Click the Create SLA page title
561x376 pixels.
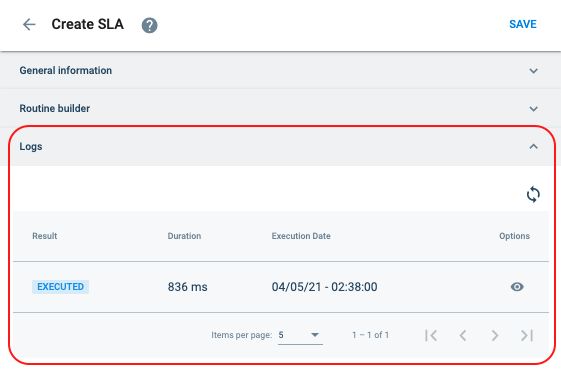(88, 24)
